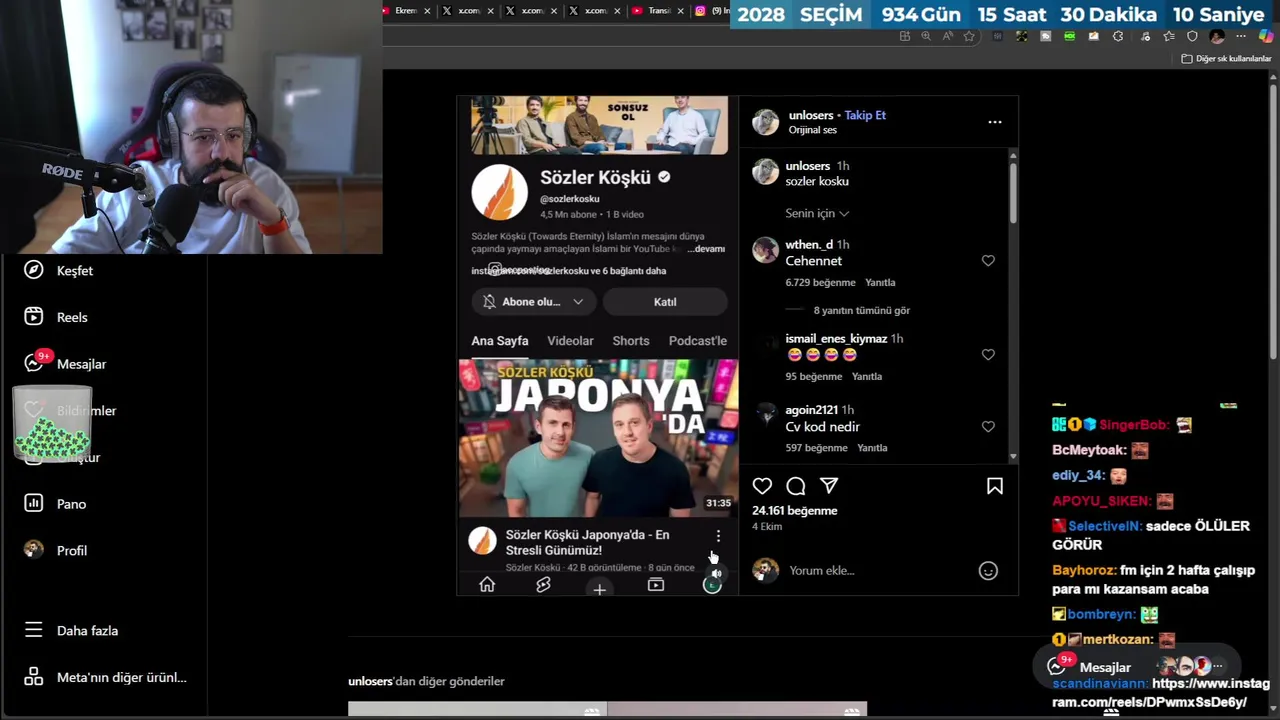Open the browser profile avatar
1280x720 pixels.
[1217, 36]
